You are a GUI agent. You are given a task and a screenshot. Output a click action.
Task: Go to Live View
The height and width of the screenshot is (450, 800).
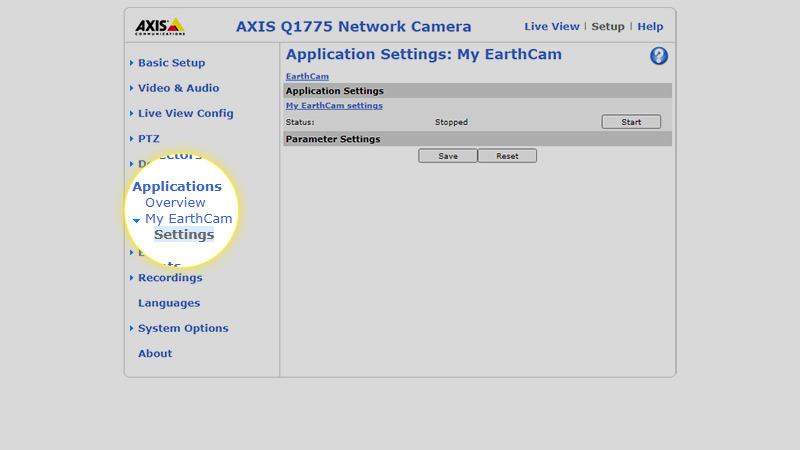click(x=552, y=27)
